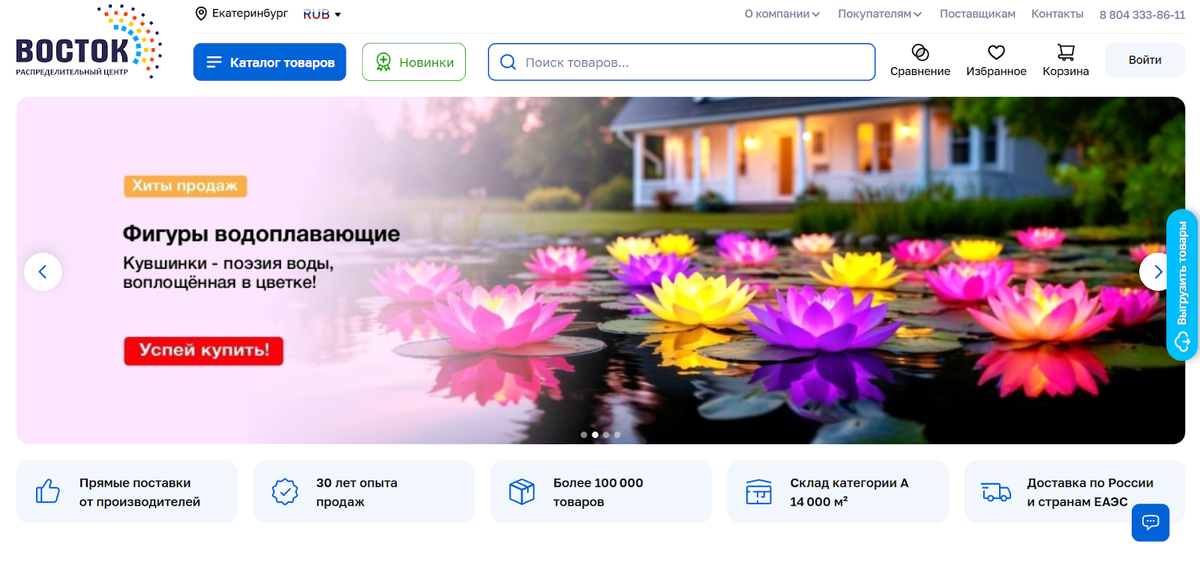The height and width of the screenshot is (565, 1200).
Task: Click the Войти login button
Action: tap(1145, 60)
